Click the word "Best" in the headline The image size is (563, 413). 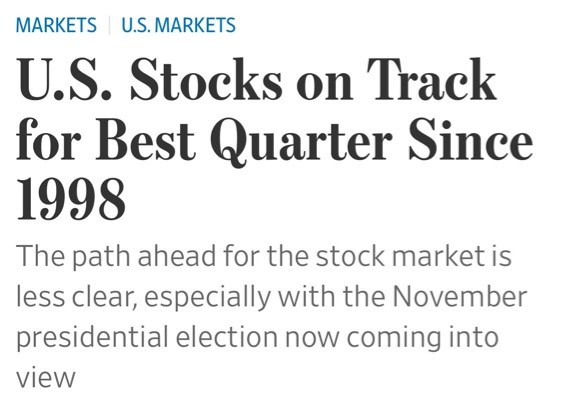click(145, 139)
